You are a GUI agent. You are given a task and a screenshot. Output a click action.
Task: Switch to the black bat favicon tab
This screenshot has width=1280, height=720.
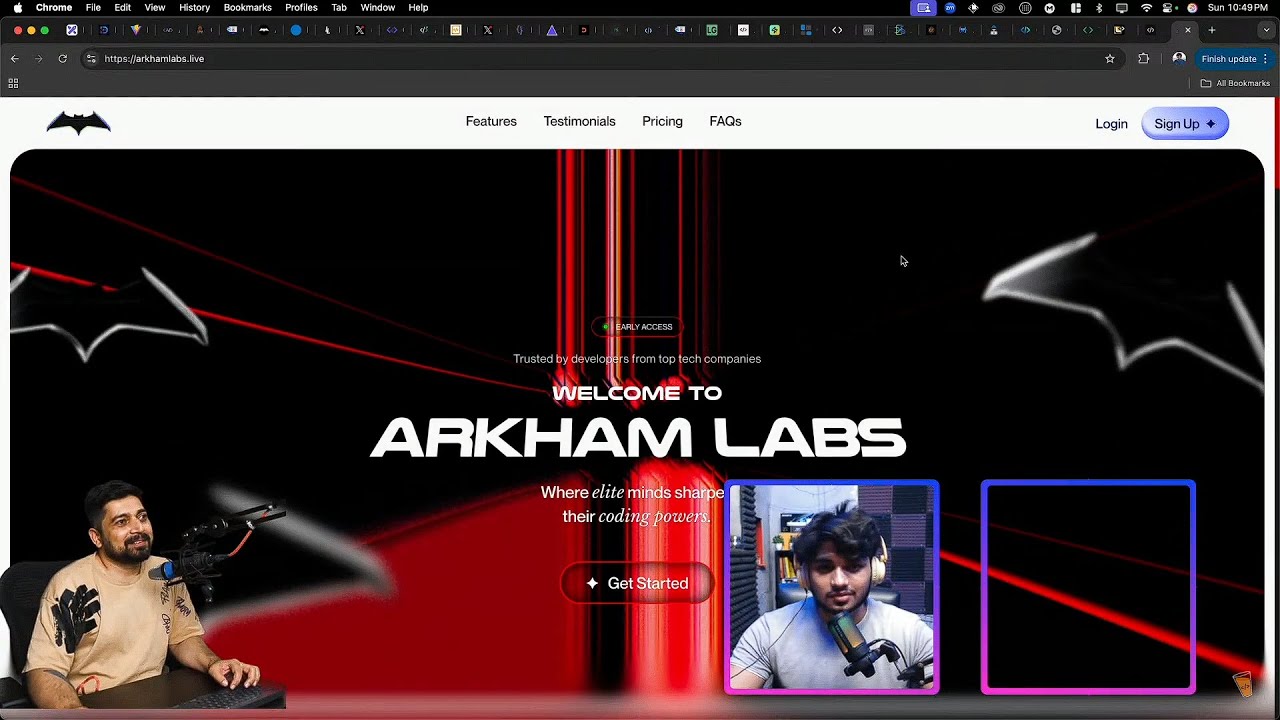pos(264,30)
